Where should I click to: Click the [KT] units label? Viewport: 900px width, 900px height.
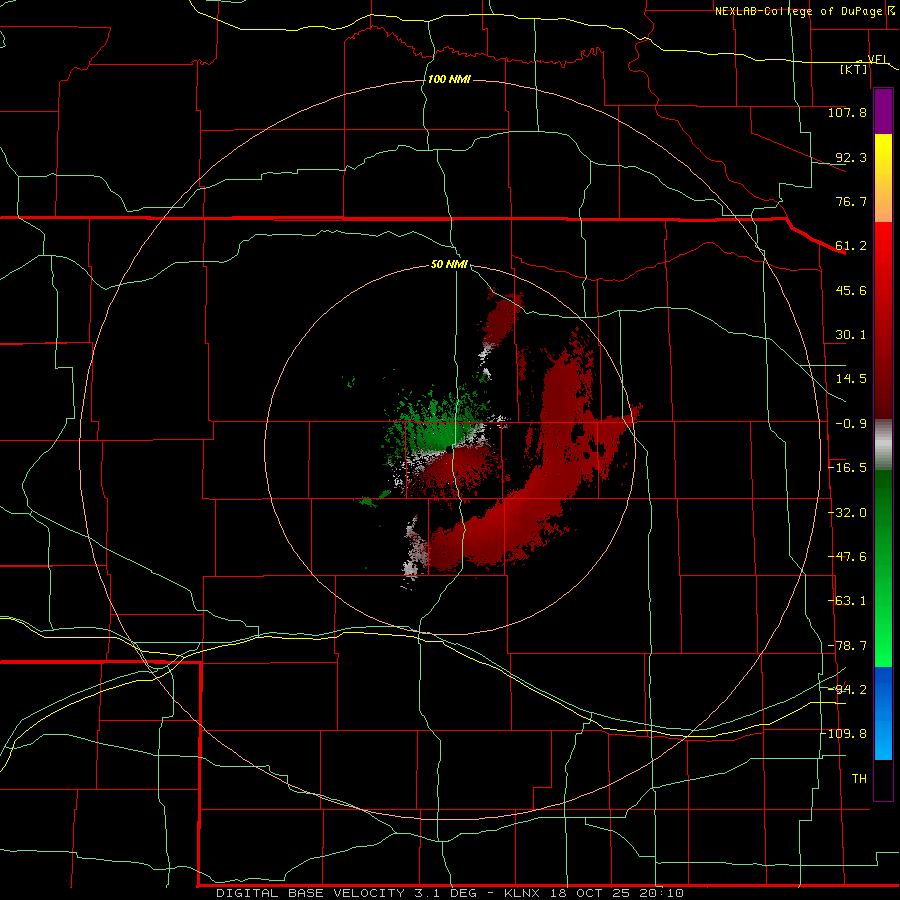[x=854, y=69]
